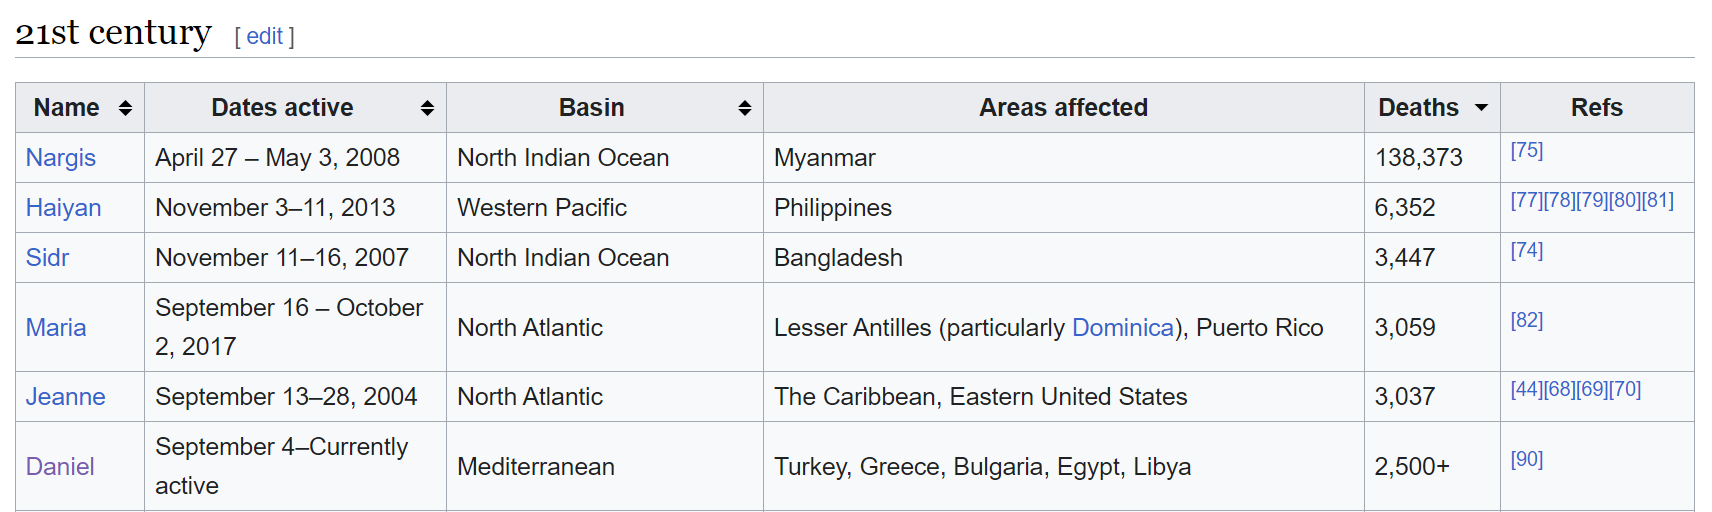Sort by Dates active column arrows
This screenshot has height=512, width=1712.
[x=427, y=108]
